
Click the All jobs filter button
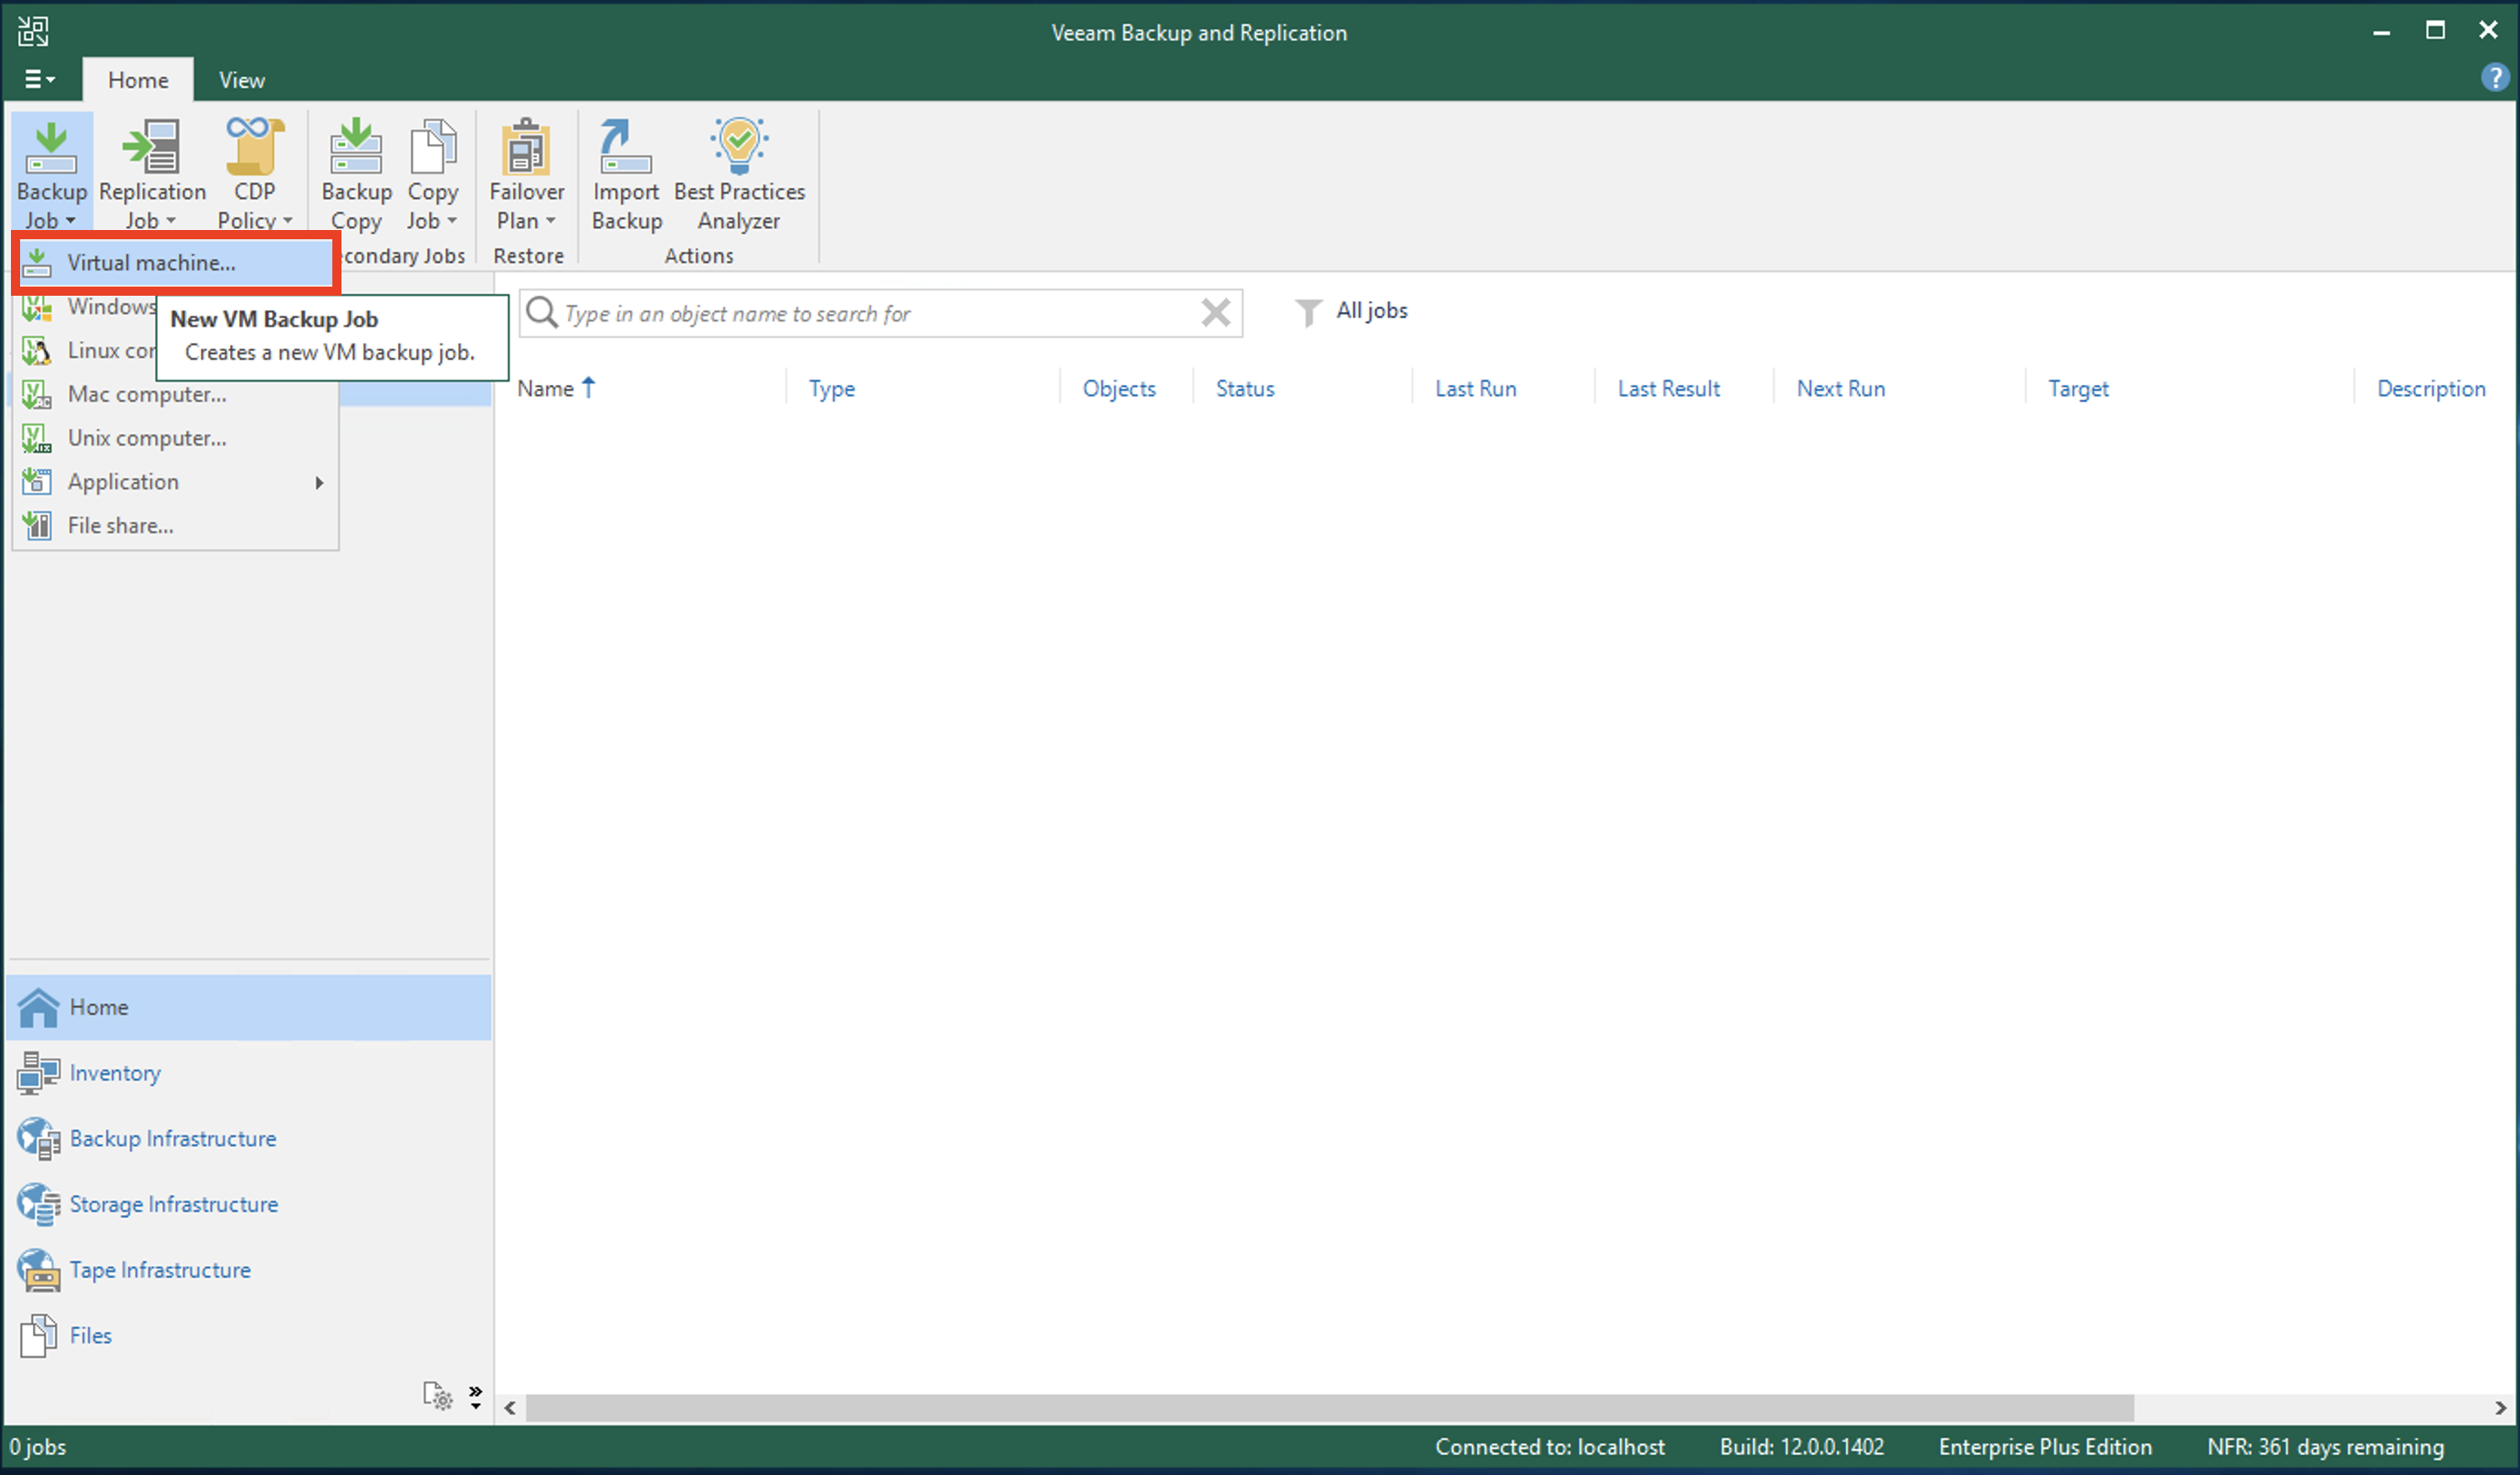pyautogui.click(x=1351, y=311)
